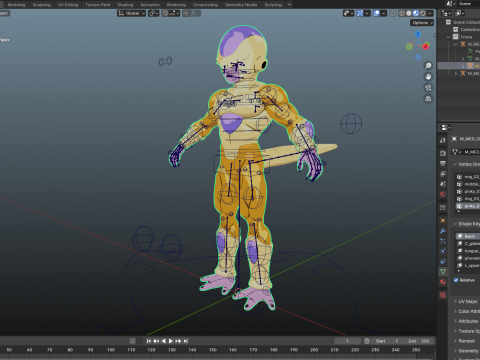Switch to rendered viewport shading

pyautogui.click(x=423, y=13)
